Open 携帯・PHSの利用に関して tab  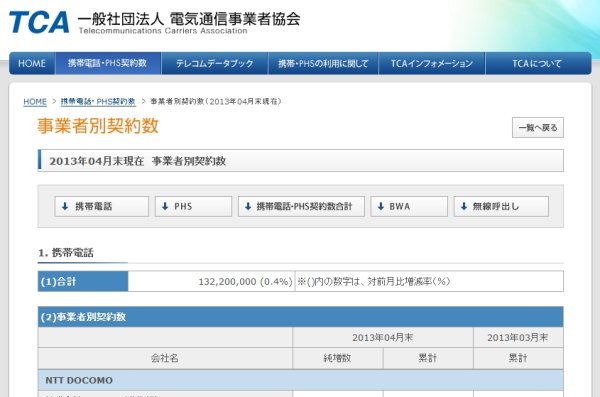(323, 63)
